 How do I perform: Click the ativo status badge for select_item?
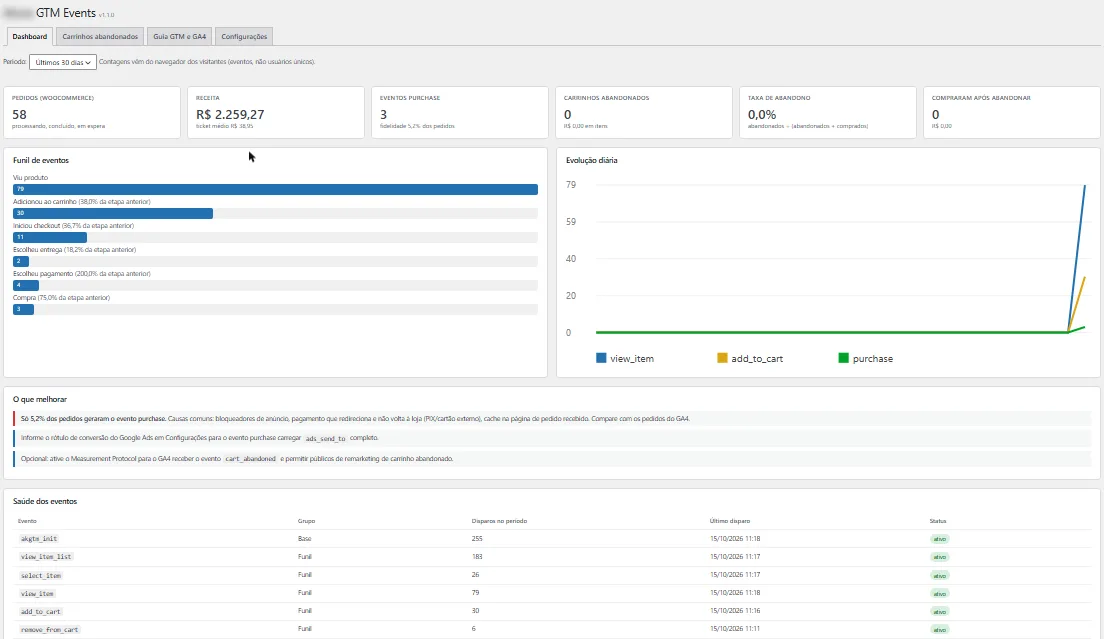tap(939, 576)
